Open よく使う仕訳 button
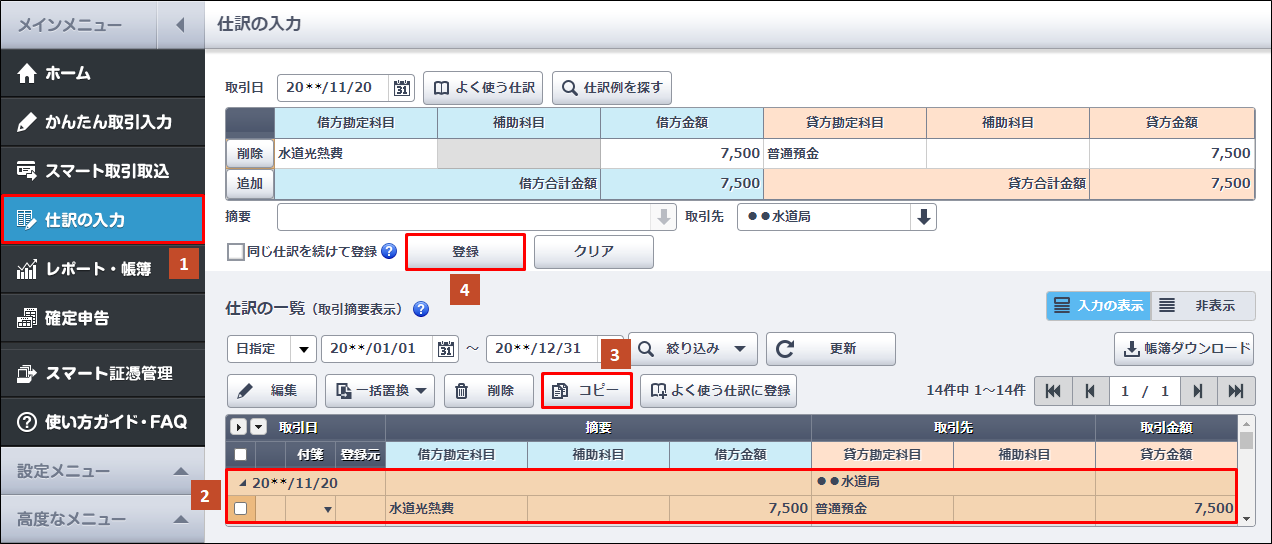 click(484, 87)
